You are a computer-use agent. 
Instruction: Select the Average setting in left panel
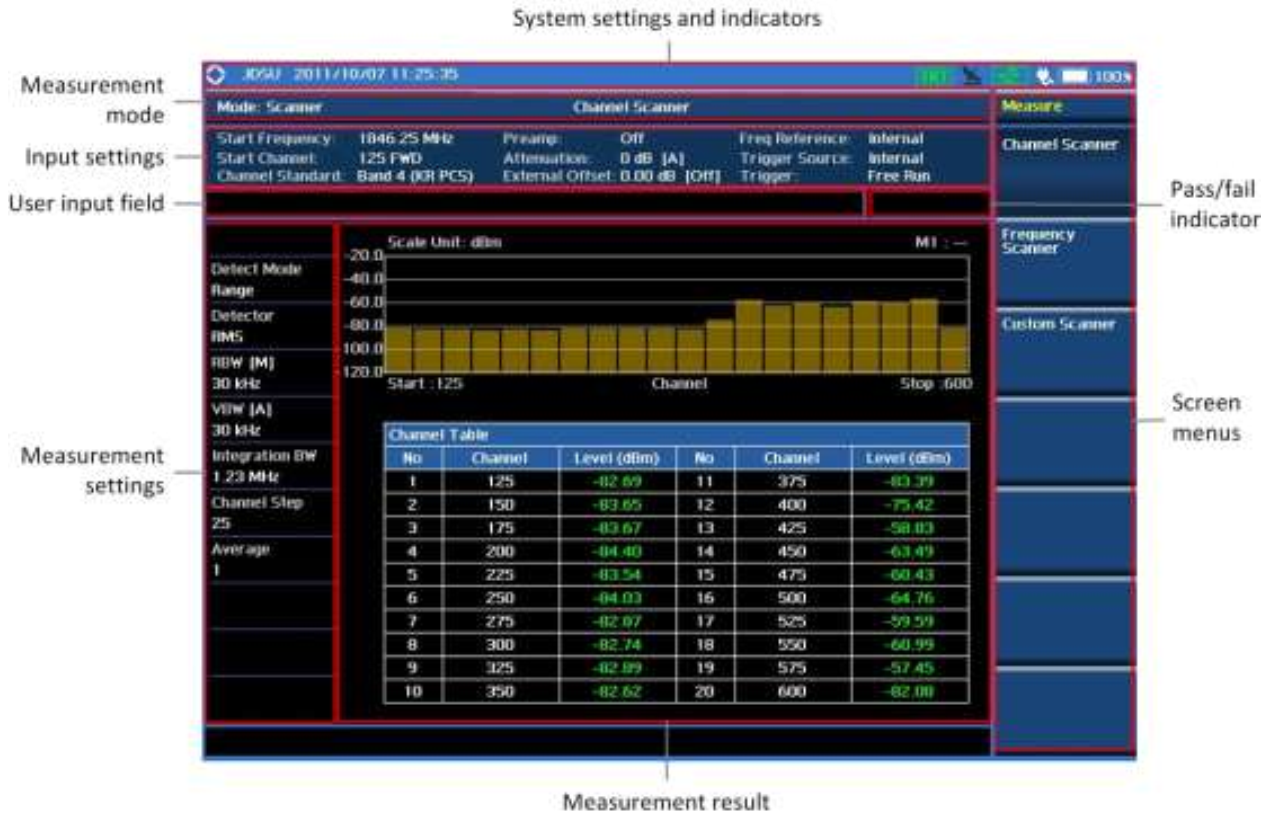[x=267, y=558]
